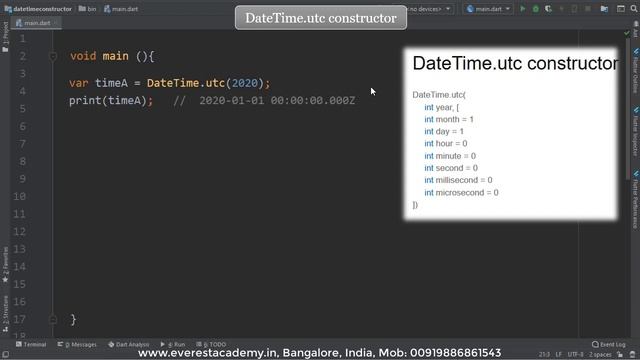Run with coverage icon

(x=549, y=9)
